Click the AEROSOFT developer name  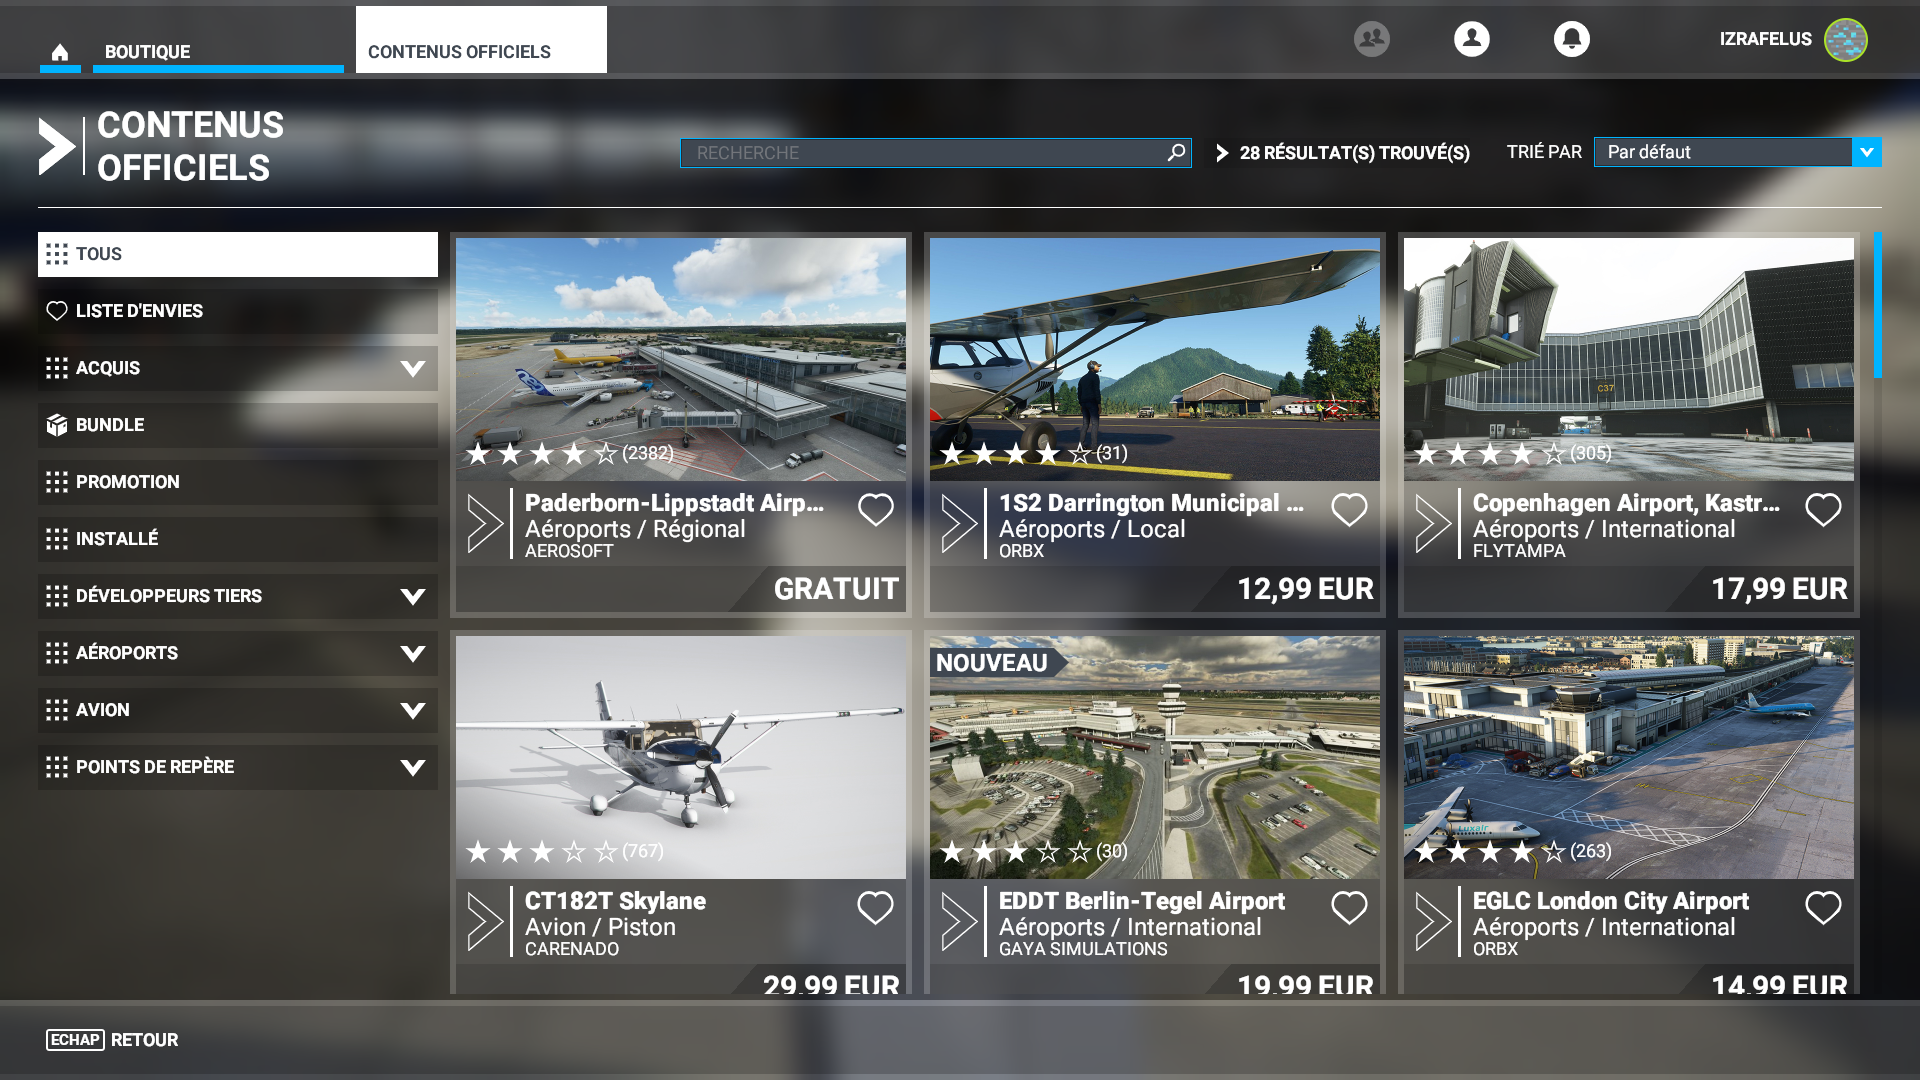click(x=569, y=551)
